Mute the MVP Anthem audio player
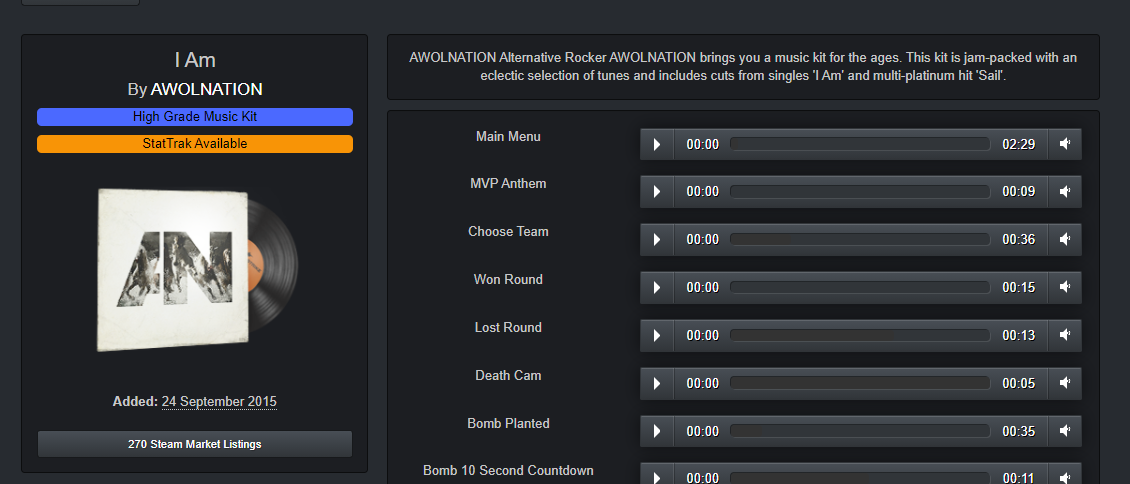Screen dimensions: 1130x484 pos(1064,192)
